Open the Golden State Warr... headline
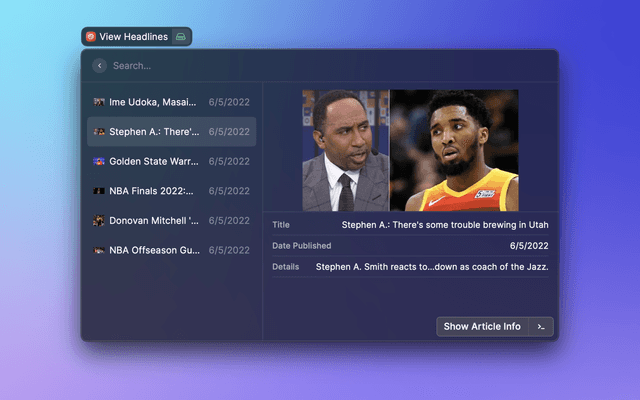The image size is (640, 400). coord(153,161)
